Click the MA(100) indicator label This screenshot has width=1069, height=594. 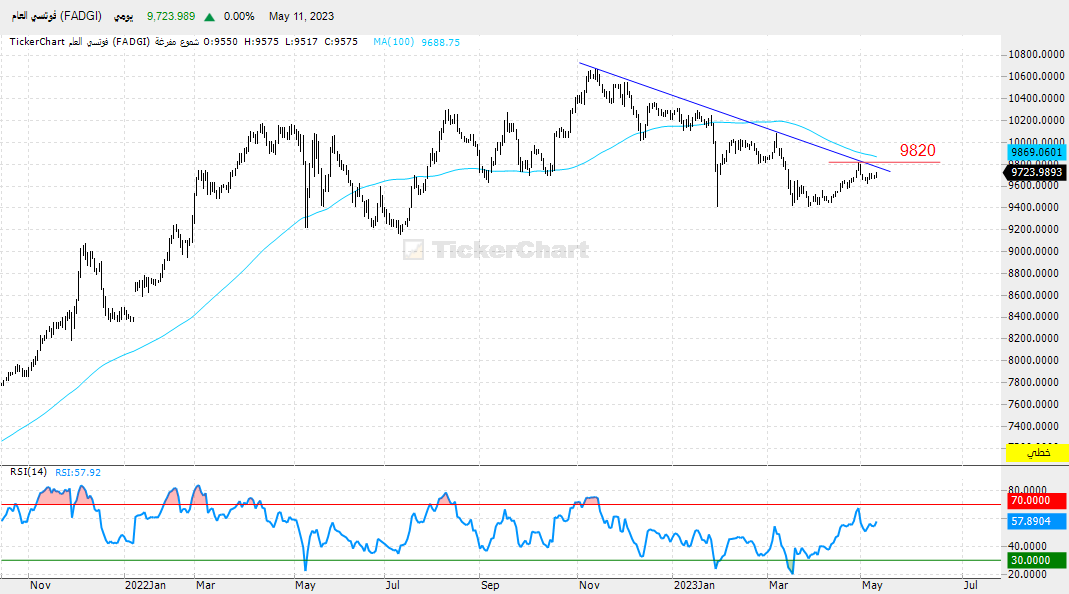pyautogui.click(x=393, y=42)
